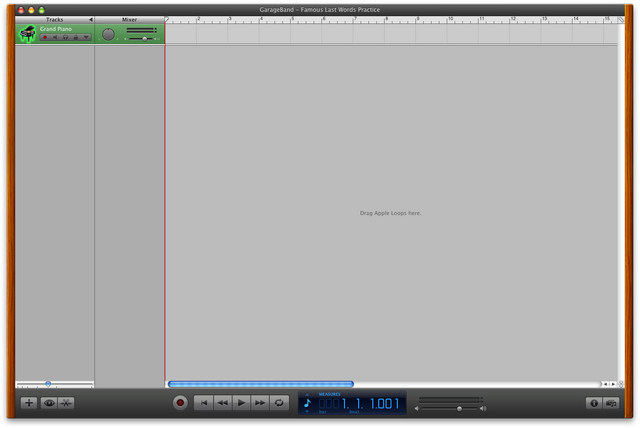Open the Media Browser button

[x=611, y=403]
